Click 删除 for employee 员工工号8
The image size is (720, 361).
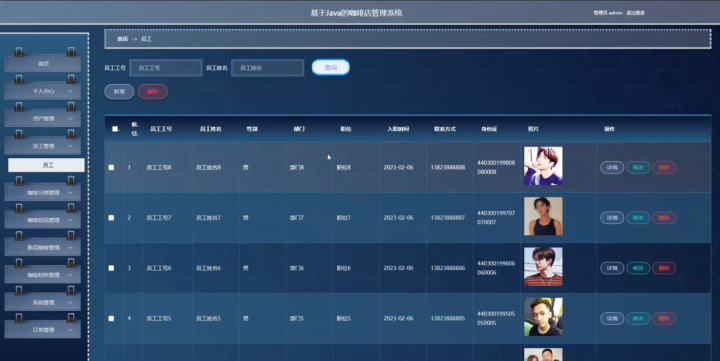point(664,168)
